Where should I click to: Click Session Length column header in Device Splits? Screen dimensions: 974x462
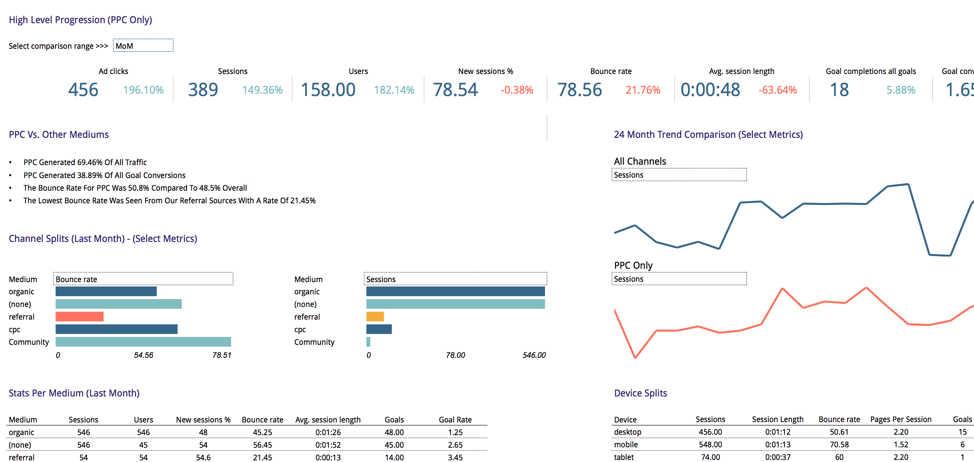(777, 420)
